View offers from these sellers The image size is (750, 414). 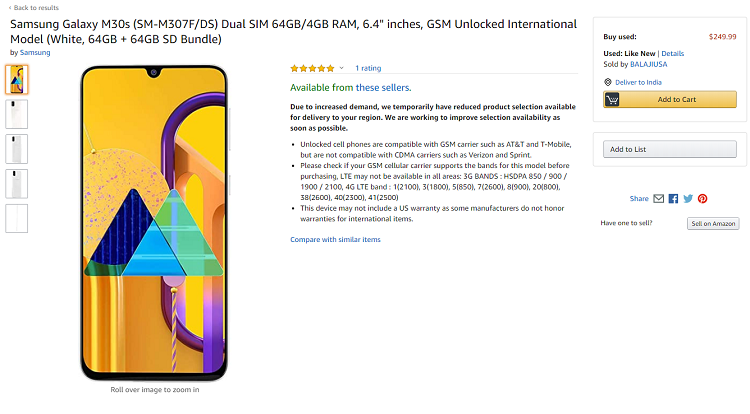pos(383,87)
